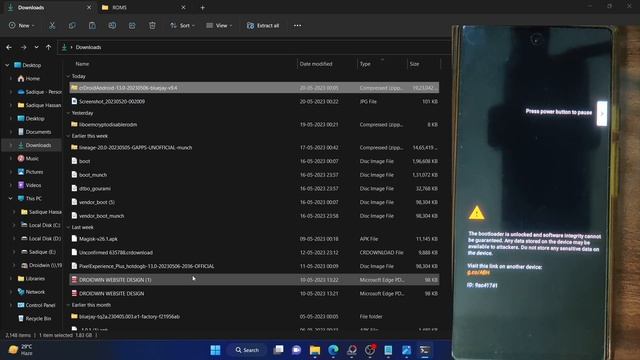The width and height of the screenshot is (640, 360).
Task: Select the vendor_boot (5) file
Action: [x=254, y=202]
